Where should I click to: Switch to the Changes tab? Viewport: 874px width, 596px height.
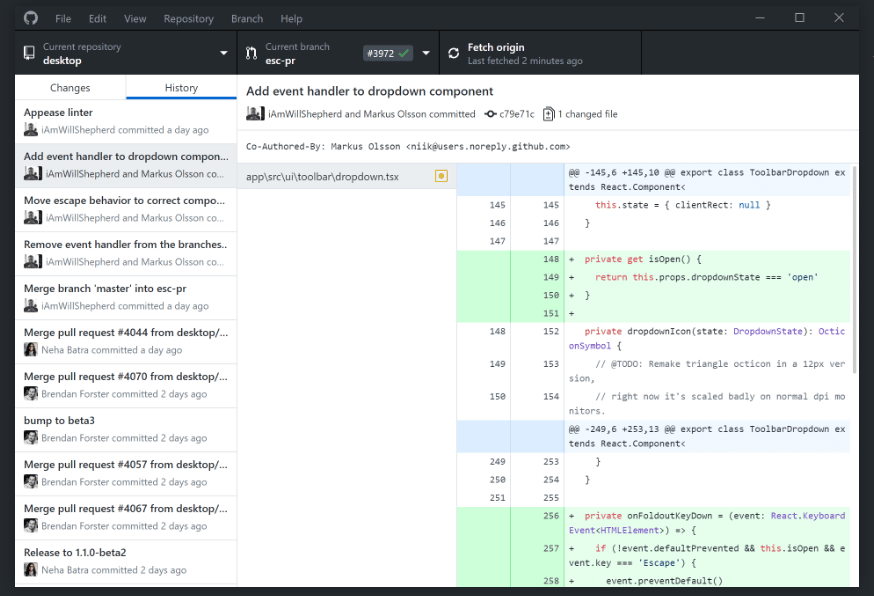pyautogui.click(x=70, y=88)
